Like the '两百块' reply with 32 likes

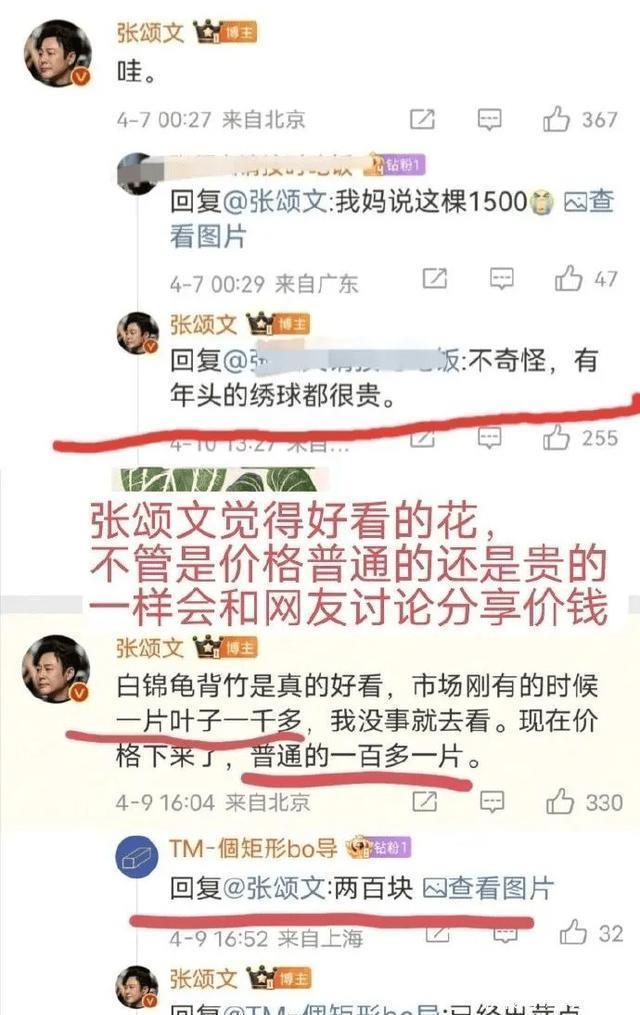[x=573, y=933]
